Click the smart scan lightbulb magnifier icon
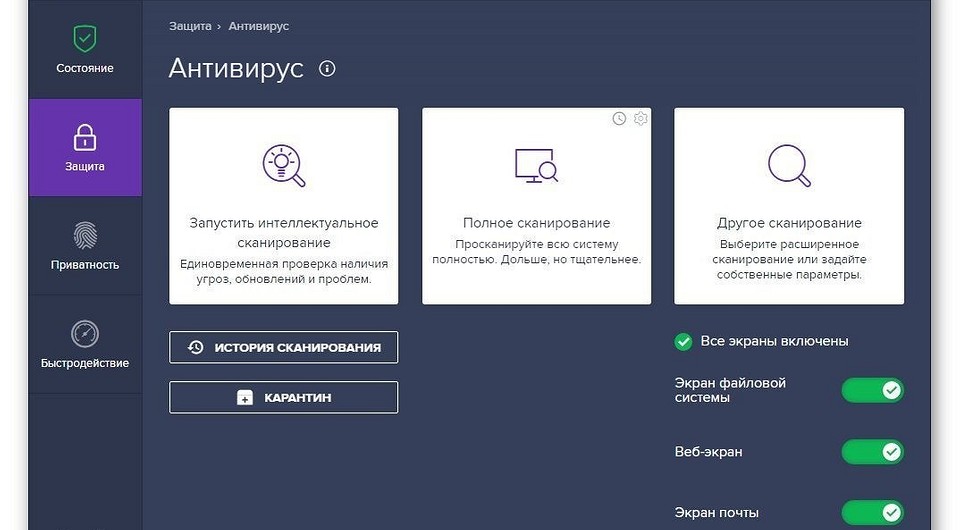 (x=283, y=165)
